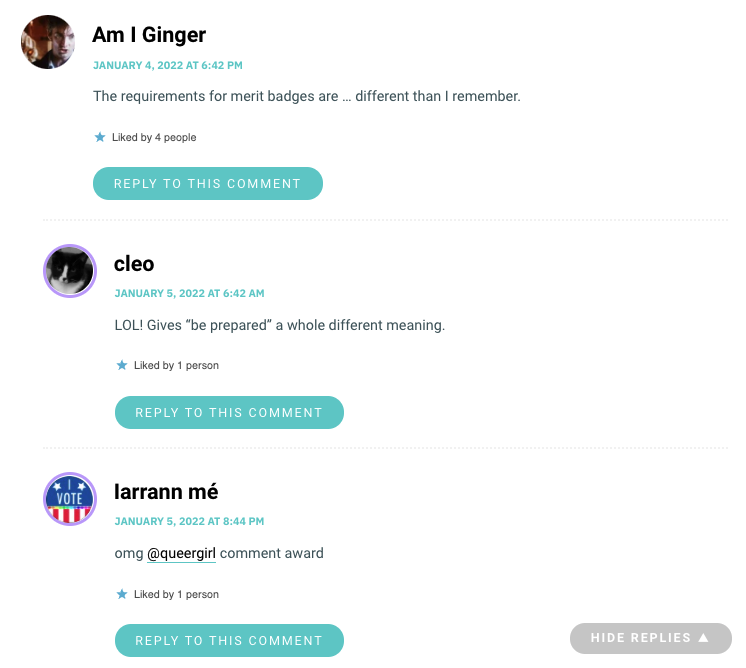Click the like star on larrann mé's comment
The height and width of the screenshot is (668, 746).
click(x=122, y=594)
